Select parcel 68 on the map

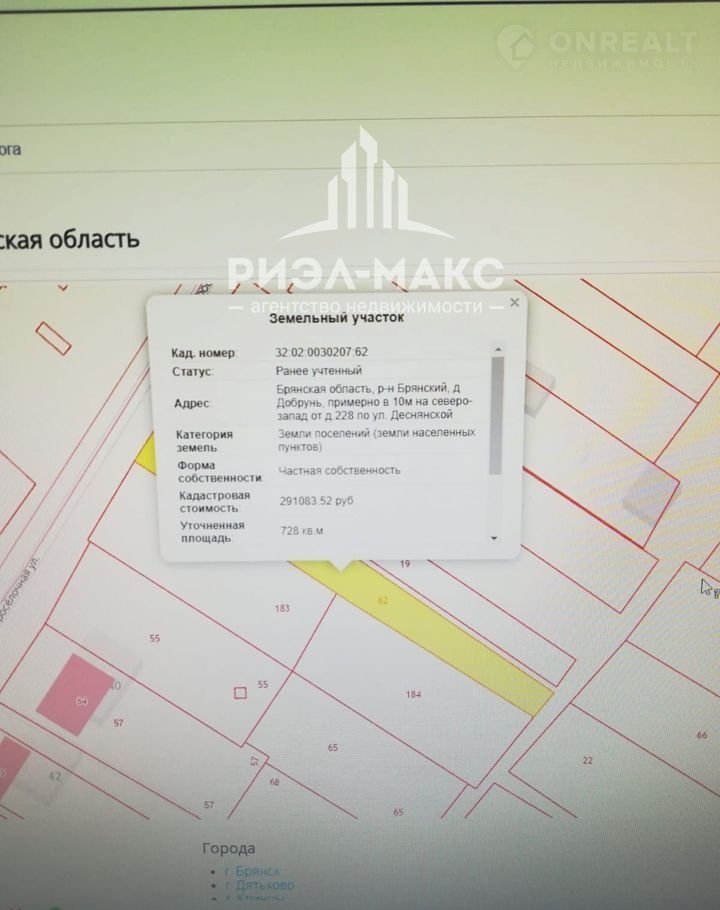tap(274, 782)
